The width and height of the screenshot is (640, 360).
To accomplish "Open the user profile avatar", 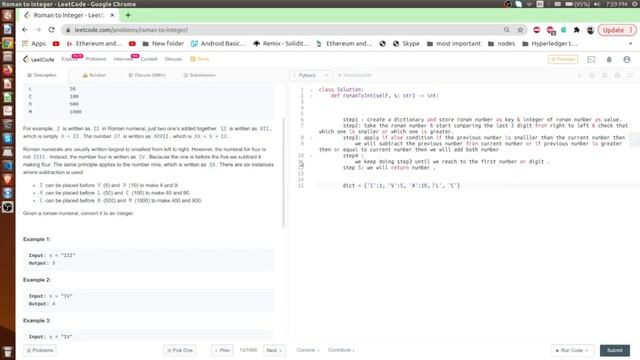I will coord(627,60).
